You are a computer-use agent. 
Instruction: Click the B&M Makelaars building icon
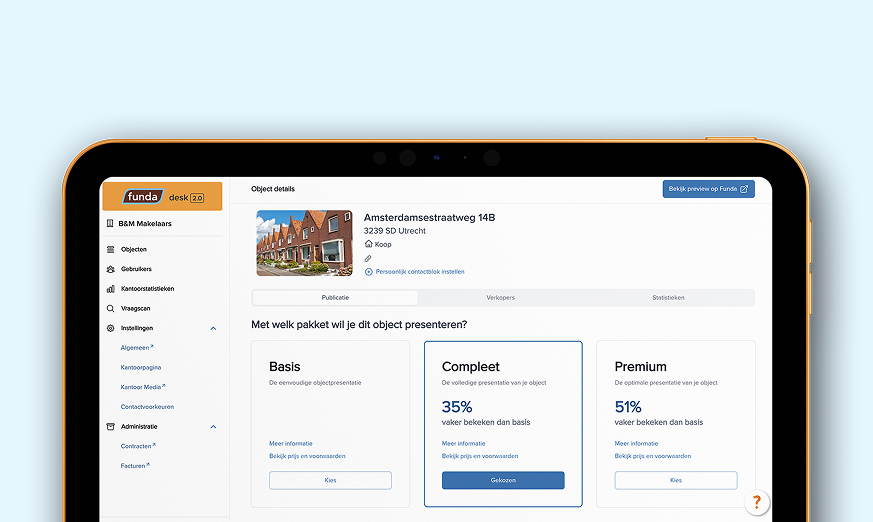110,223
